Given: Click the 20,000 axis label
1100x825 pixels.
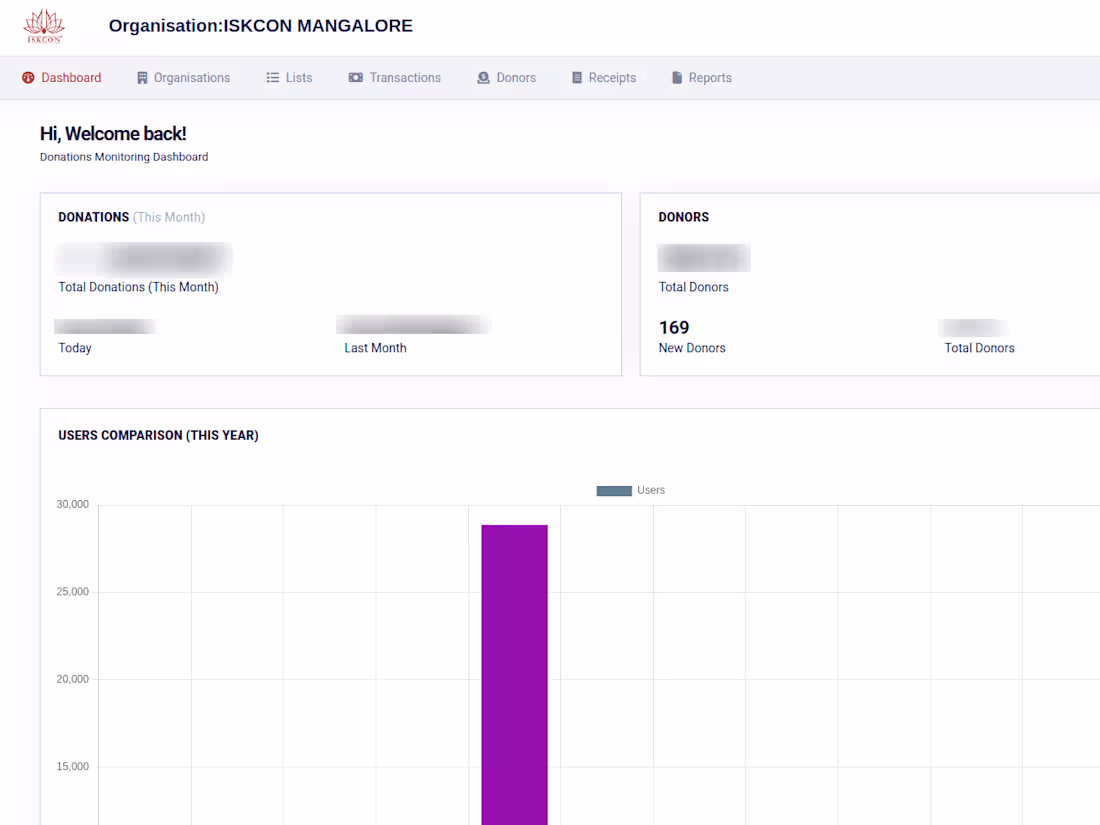Looking at the screenshot, I should point(73,679).
